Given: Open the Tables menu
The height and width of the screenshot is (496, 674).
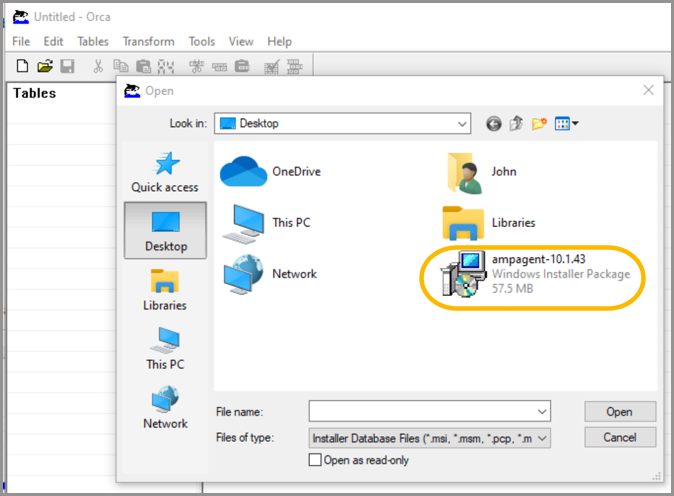Looking at the screenshot, I should (x=93, y=41).
